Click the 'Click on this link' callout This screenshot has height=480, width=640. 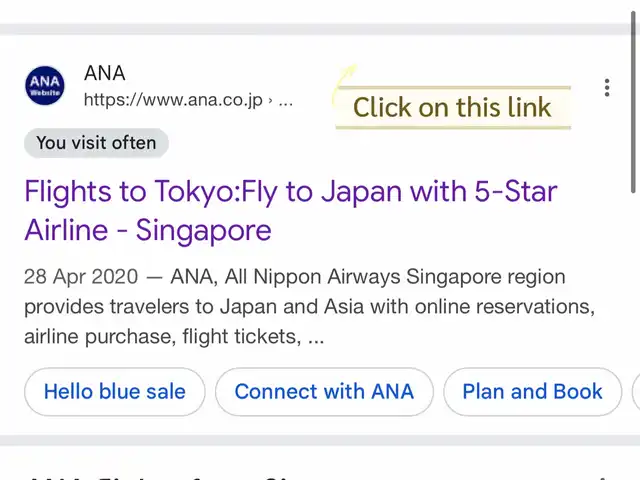coord(453,108)
